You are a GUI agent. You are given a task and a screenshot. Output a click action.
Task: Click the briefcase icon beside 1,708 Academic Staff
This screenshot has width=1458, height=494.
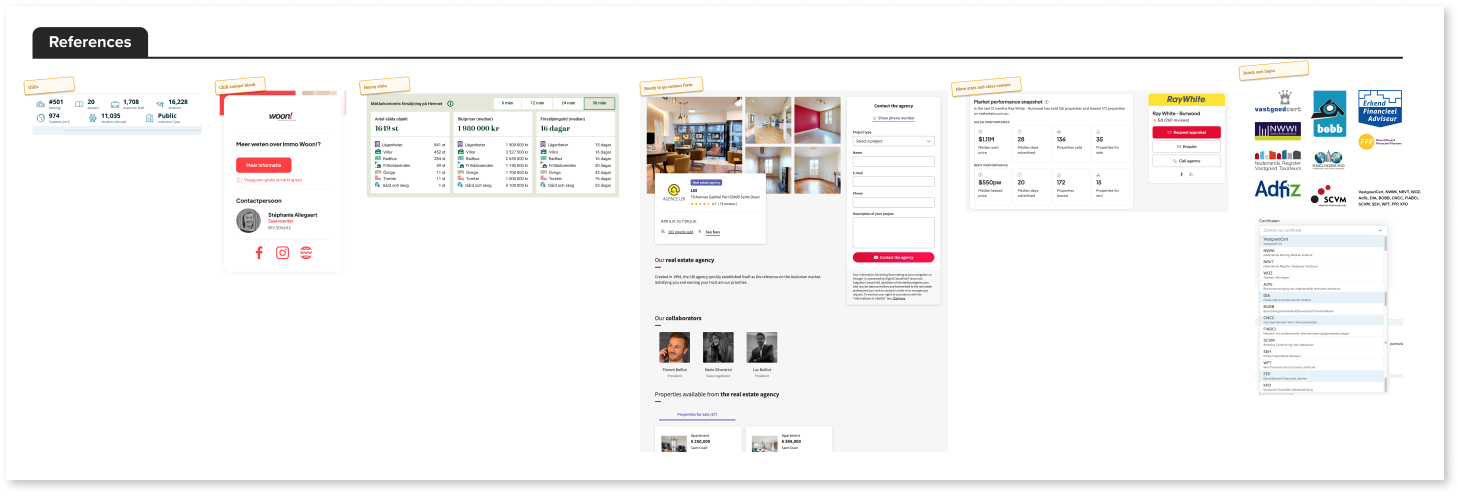(x=115, y=103)
